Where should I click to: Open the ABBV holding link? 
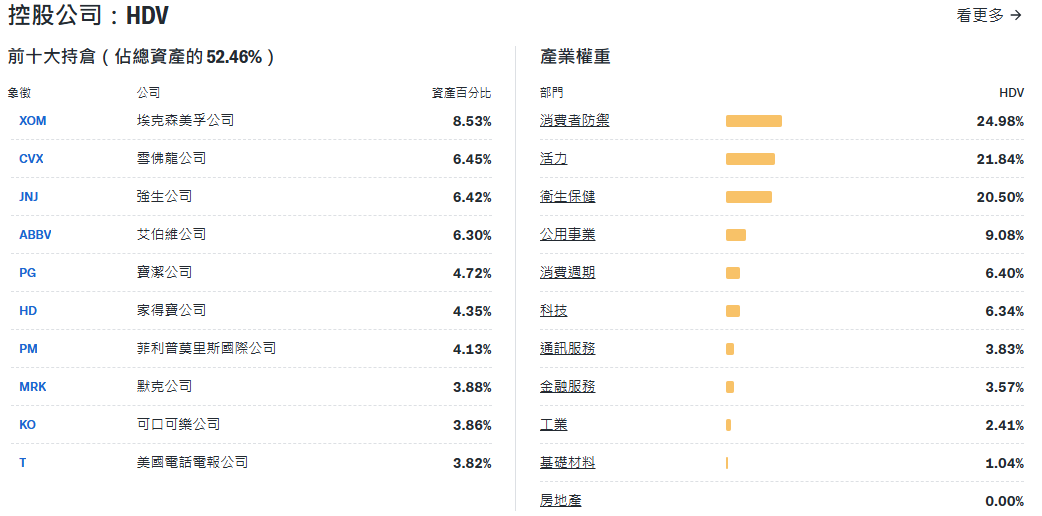pyautogui.click(x=35, y=235)
